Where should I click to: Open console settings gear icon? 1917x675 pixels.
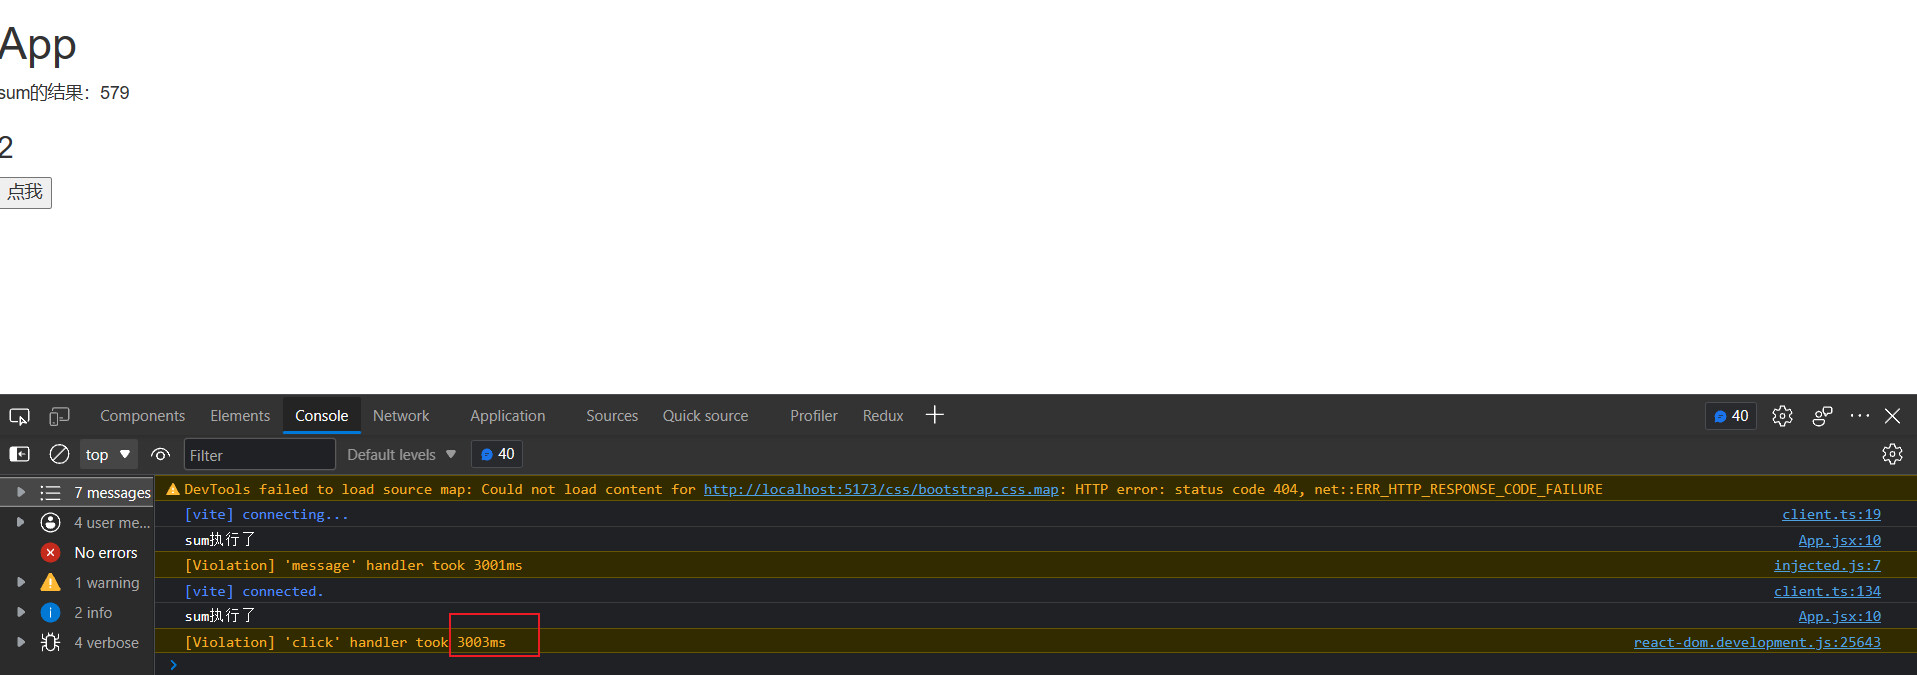[1892, 454]
